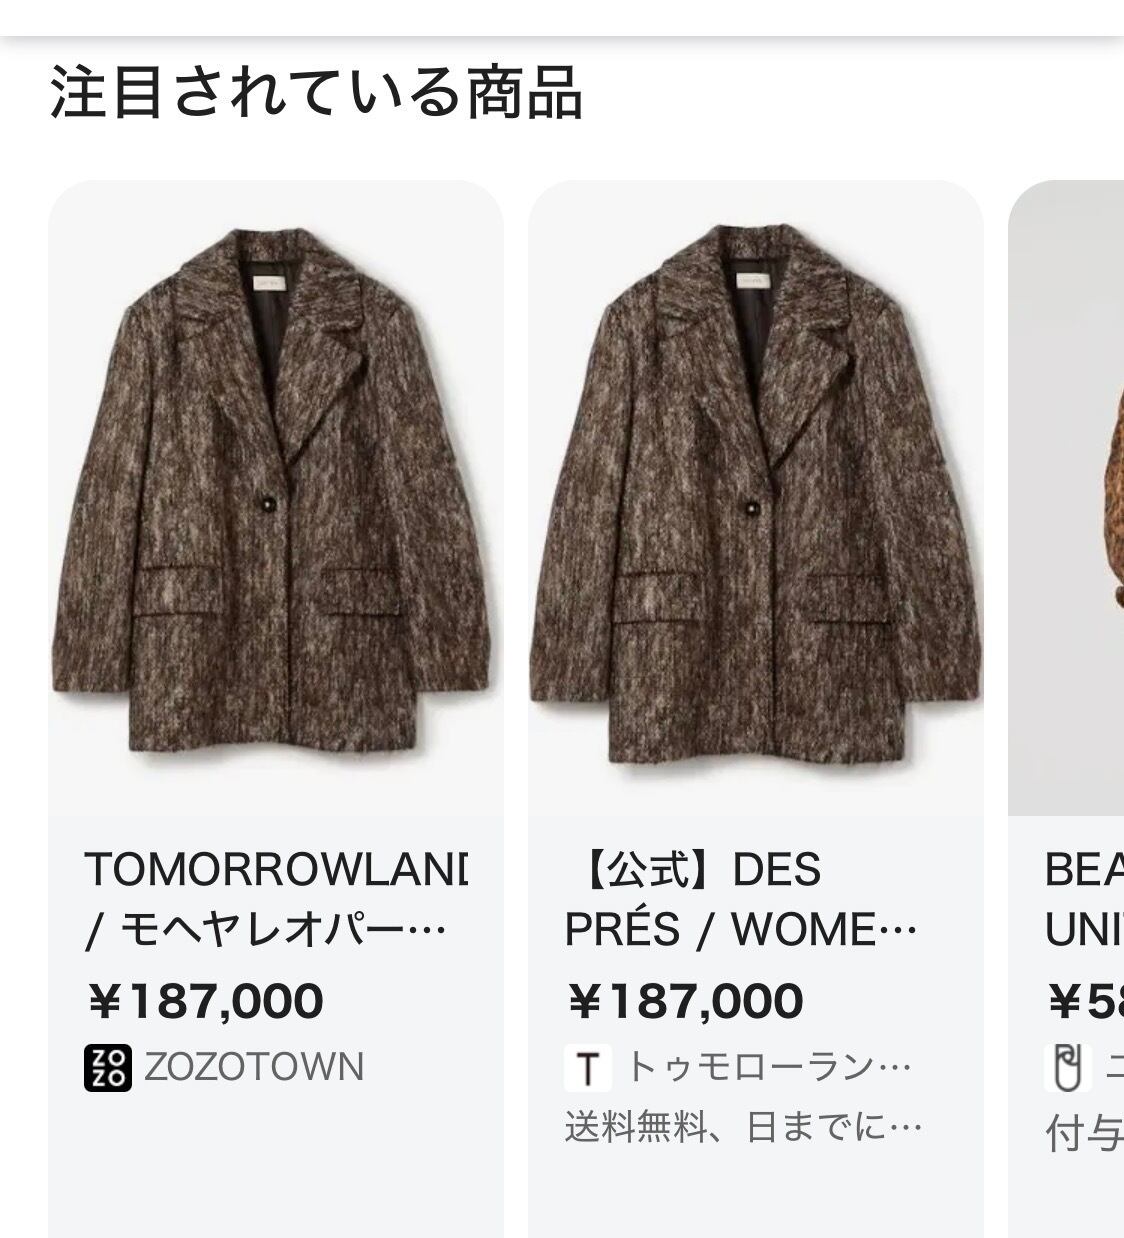Open the BEA UNI product title

click(1084, 900)
